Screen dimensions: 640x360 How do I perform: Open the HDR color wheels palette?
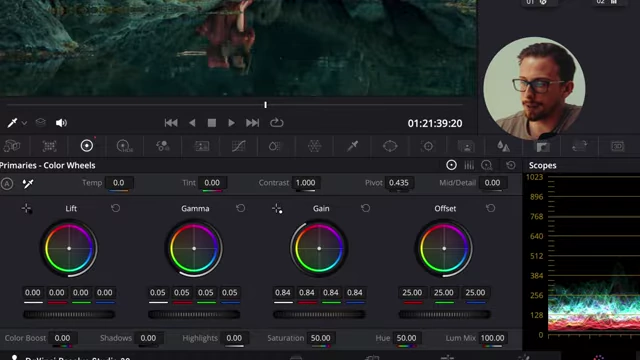[124, 146]
